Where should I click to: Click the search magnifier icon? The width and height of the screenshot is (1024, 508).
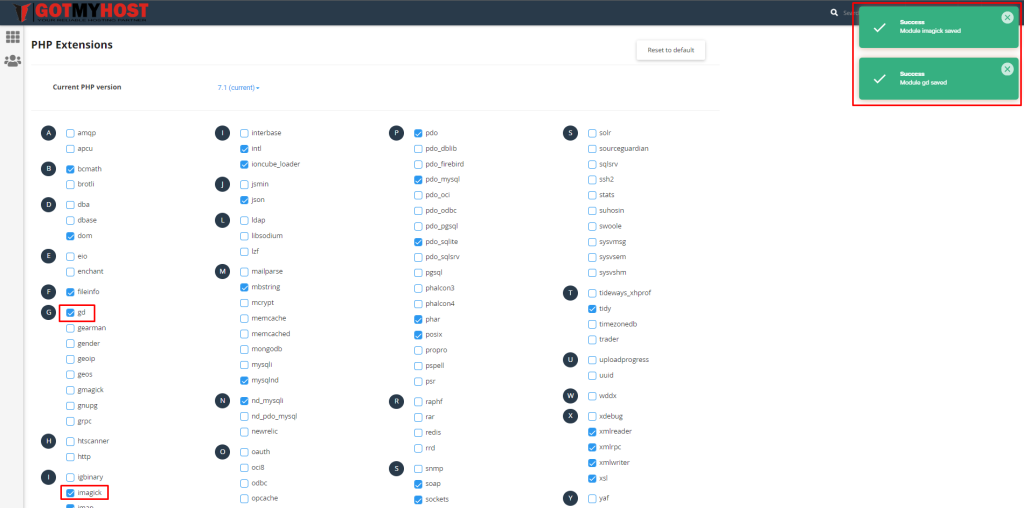[x=835, y=13]
